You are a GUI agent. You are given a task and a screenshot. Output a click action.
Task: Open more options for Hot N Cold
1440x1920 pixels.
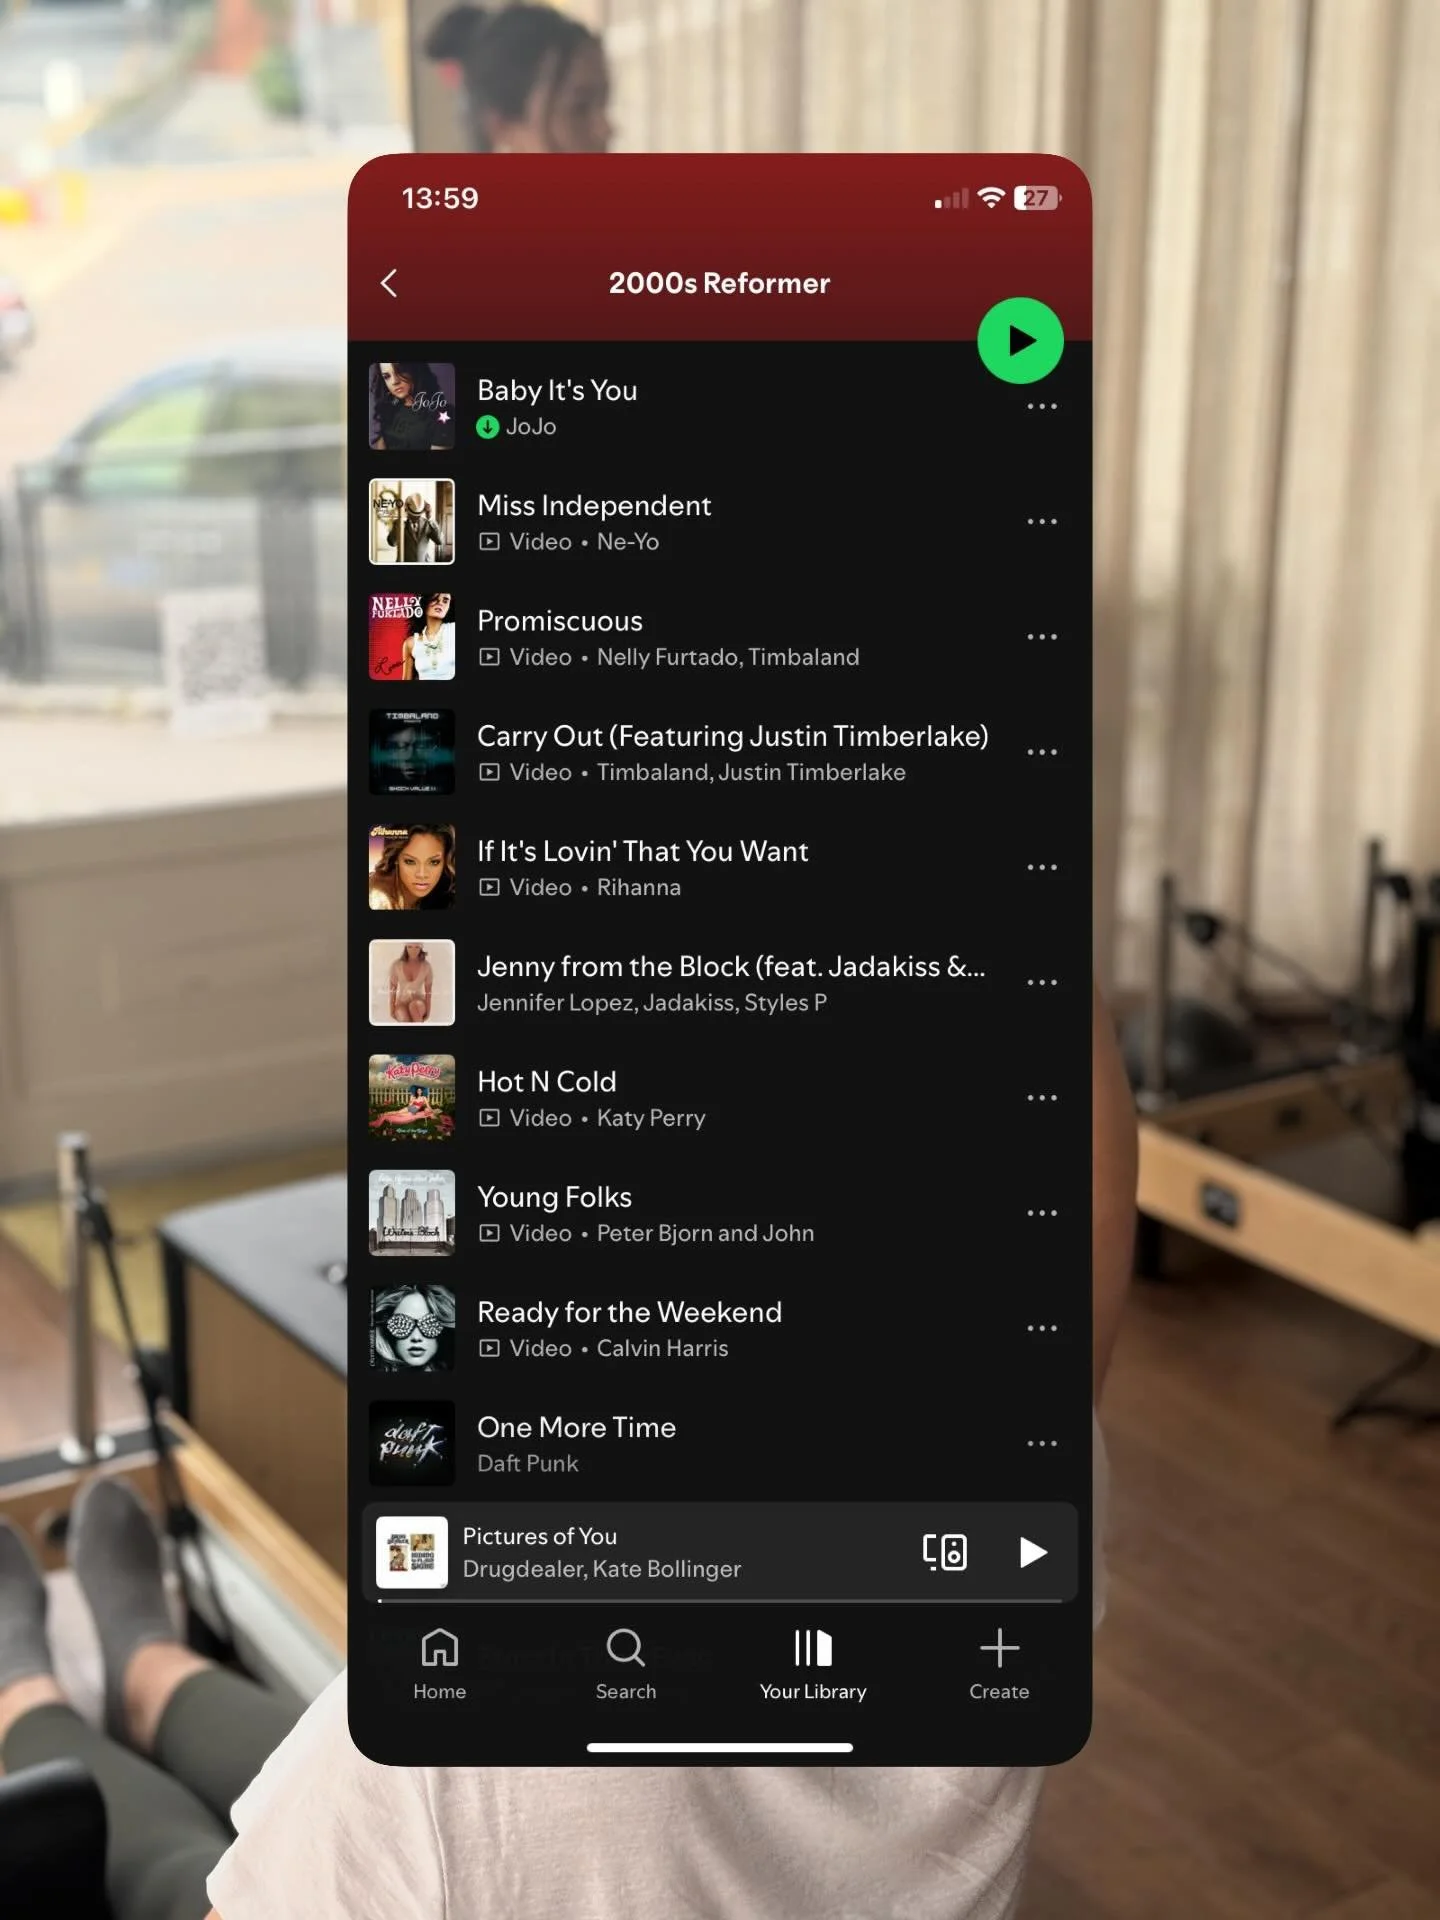[x=1042, y=1098]
